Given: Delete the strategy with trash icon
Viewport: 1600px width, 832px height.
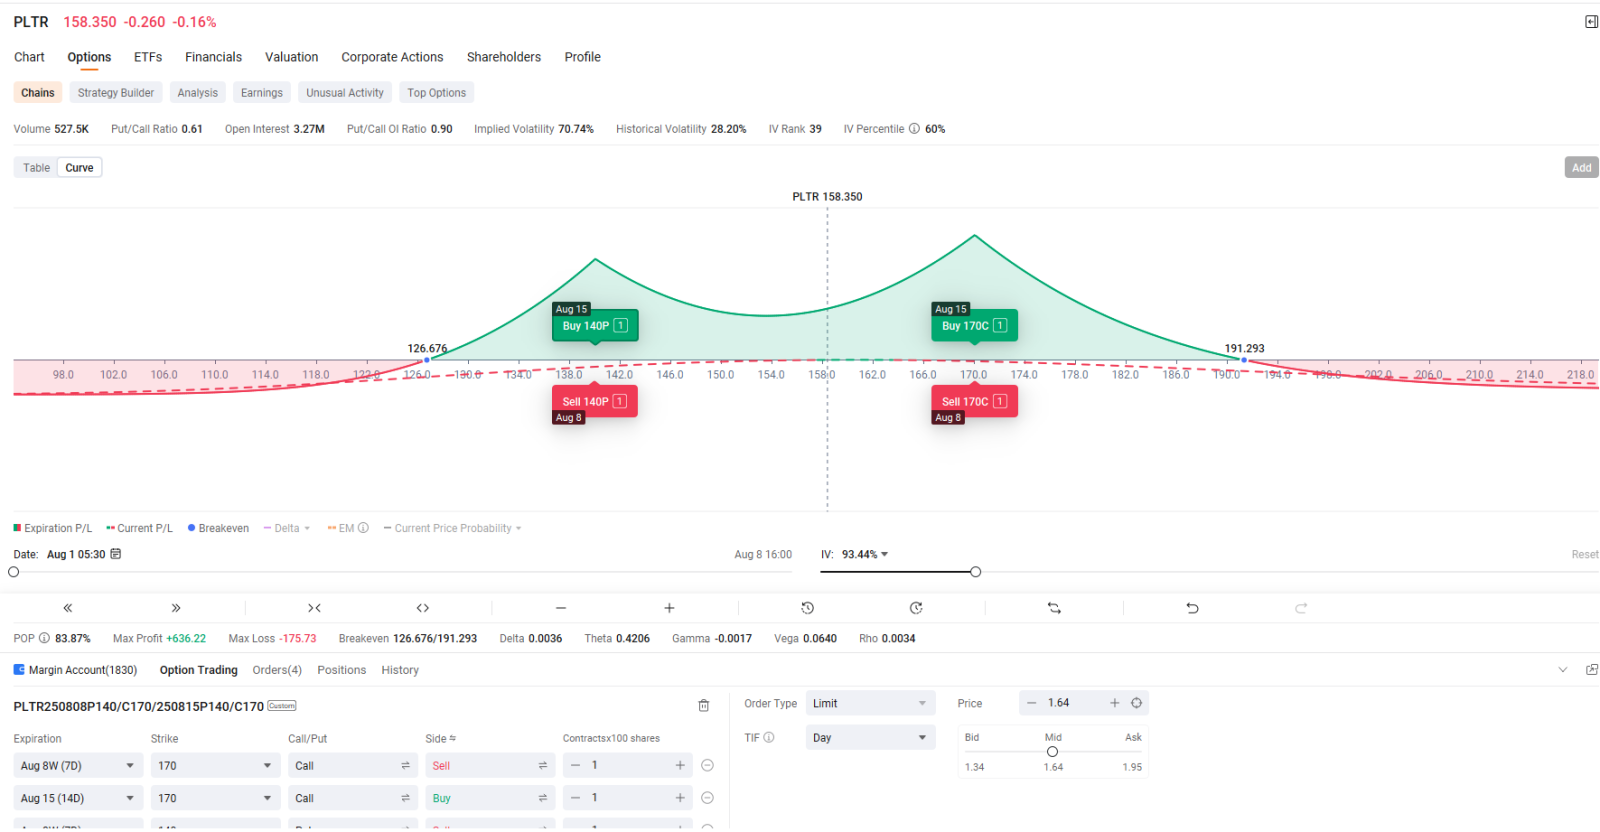Looking at the screenshot, I should (x=704, y=706).
